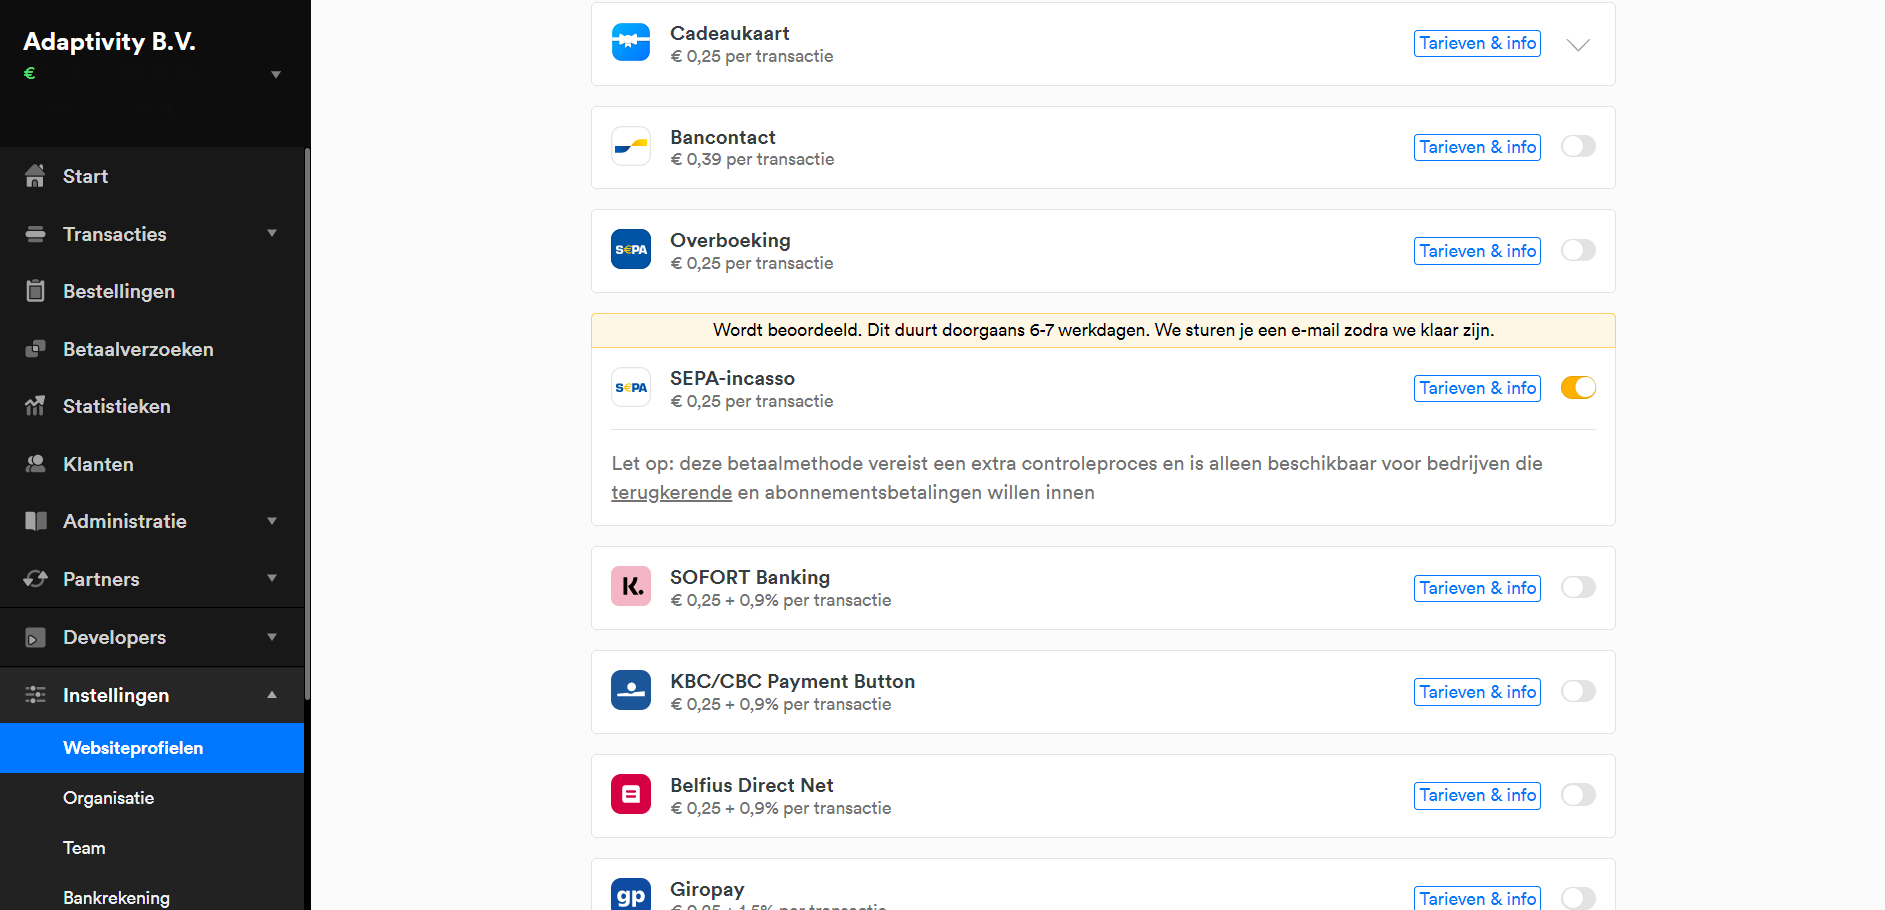
Task: Click the '€ 0,39 per transactie' Bancontact price
Action: tap(752, 160)
